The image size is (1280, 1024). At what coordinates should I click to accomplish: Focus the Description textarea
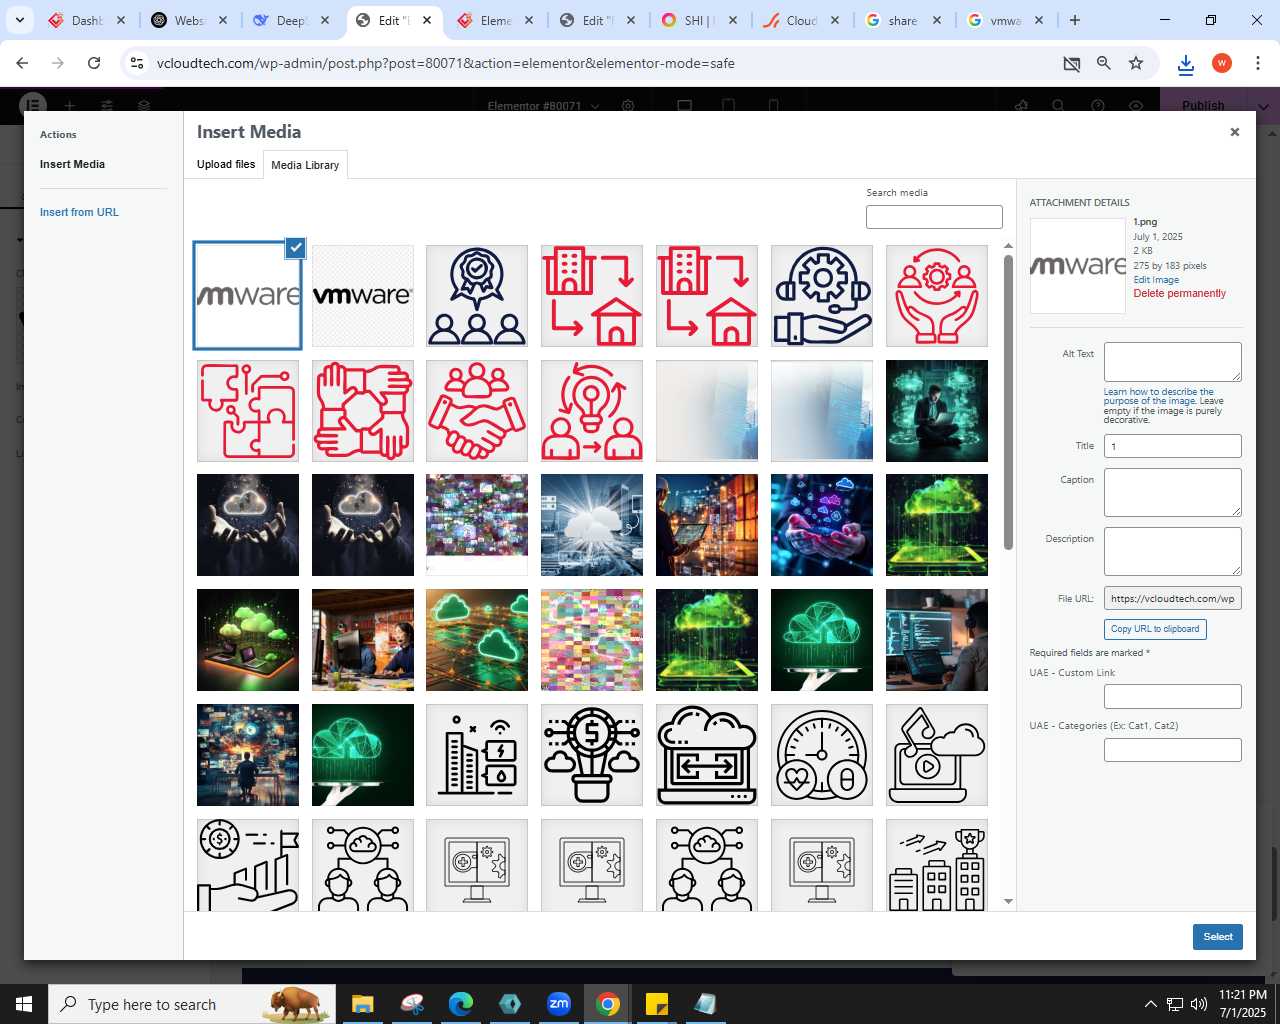click(1173, 551)
